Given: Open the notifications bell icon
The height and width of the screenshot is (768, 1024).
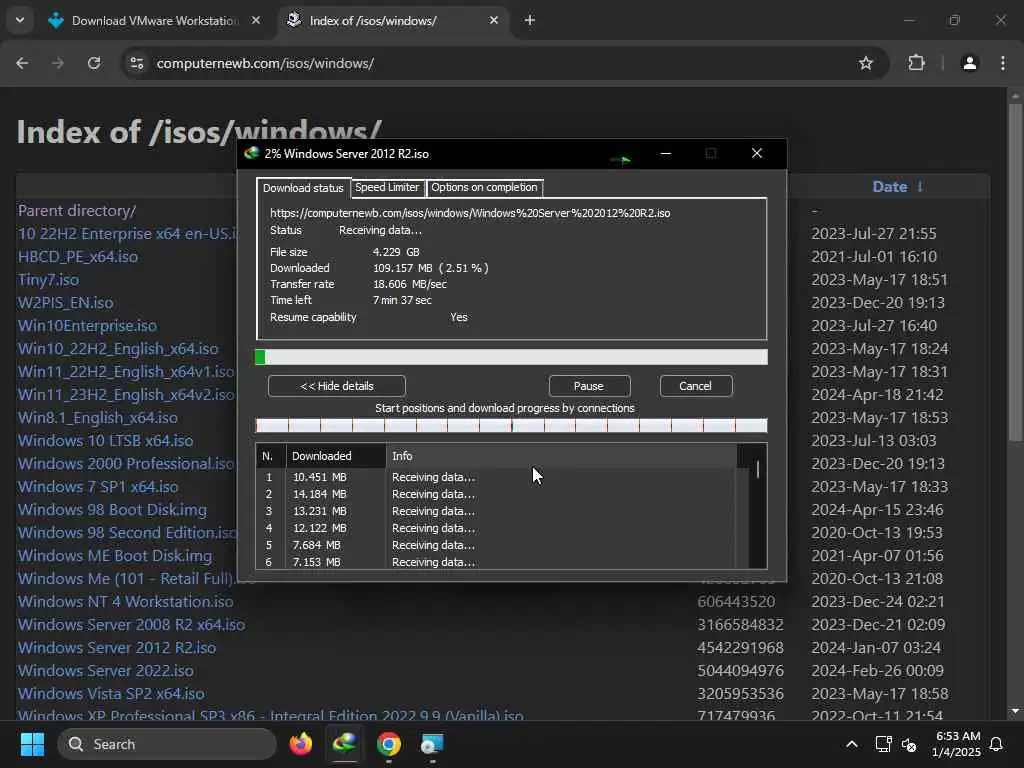Looking at the screenshot, I should [x=996, y=744].
